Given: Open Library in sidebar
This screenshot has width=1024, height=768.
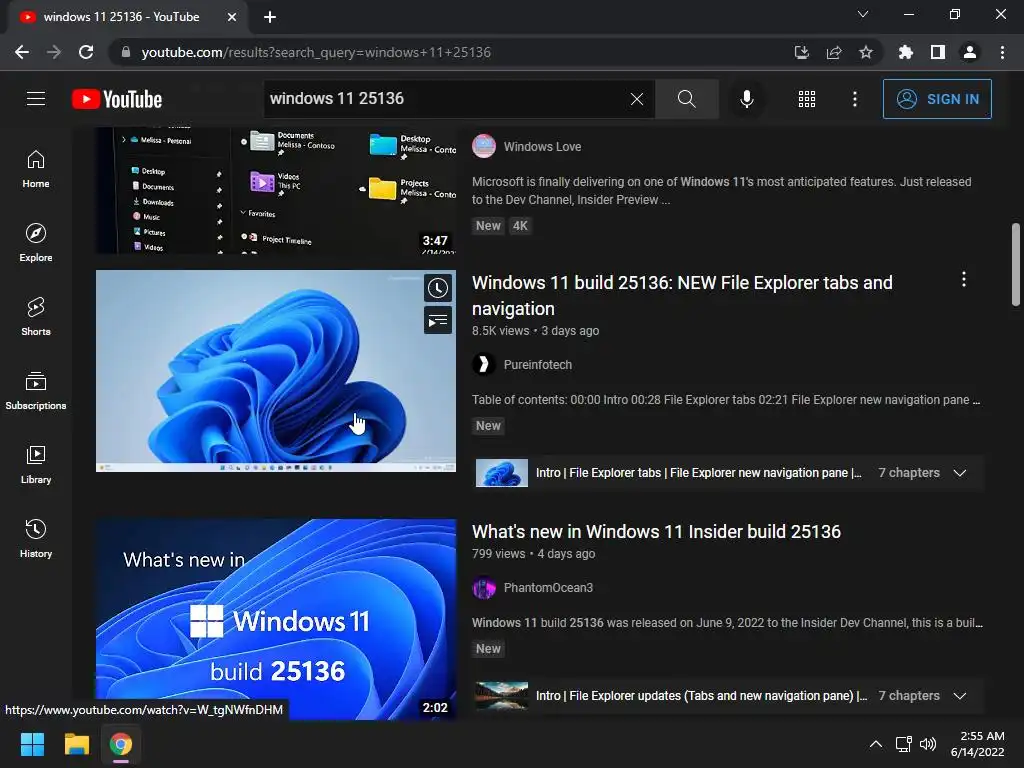Looking at the screenshot, I should (36, 464).
